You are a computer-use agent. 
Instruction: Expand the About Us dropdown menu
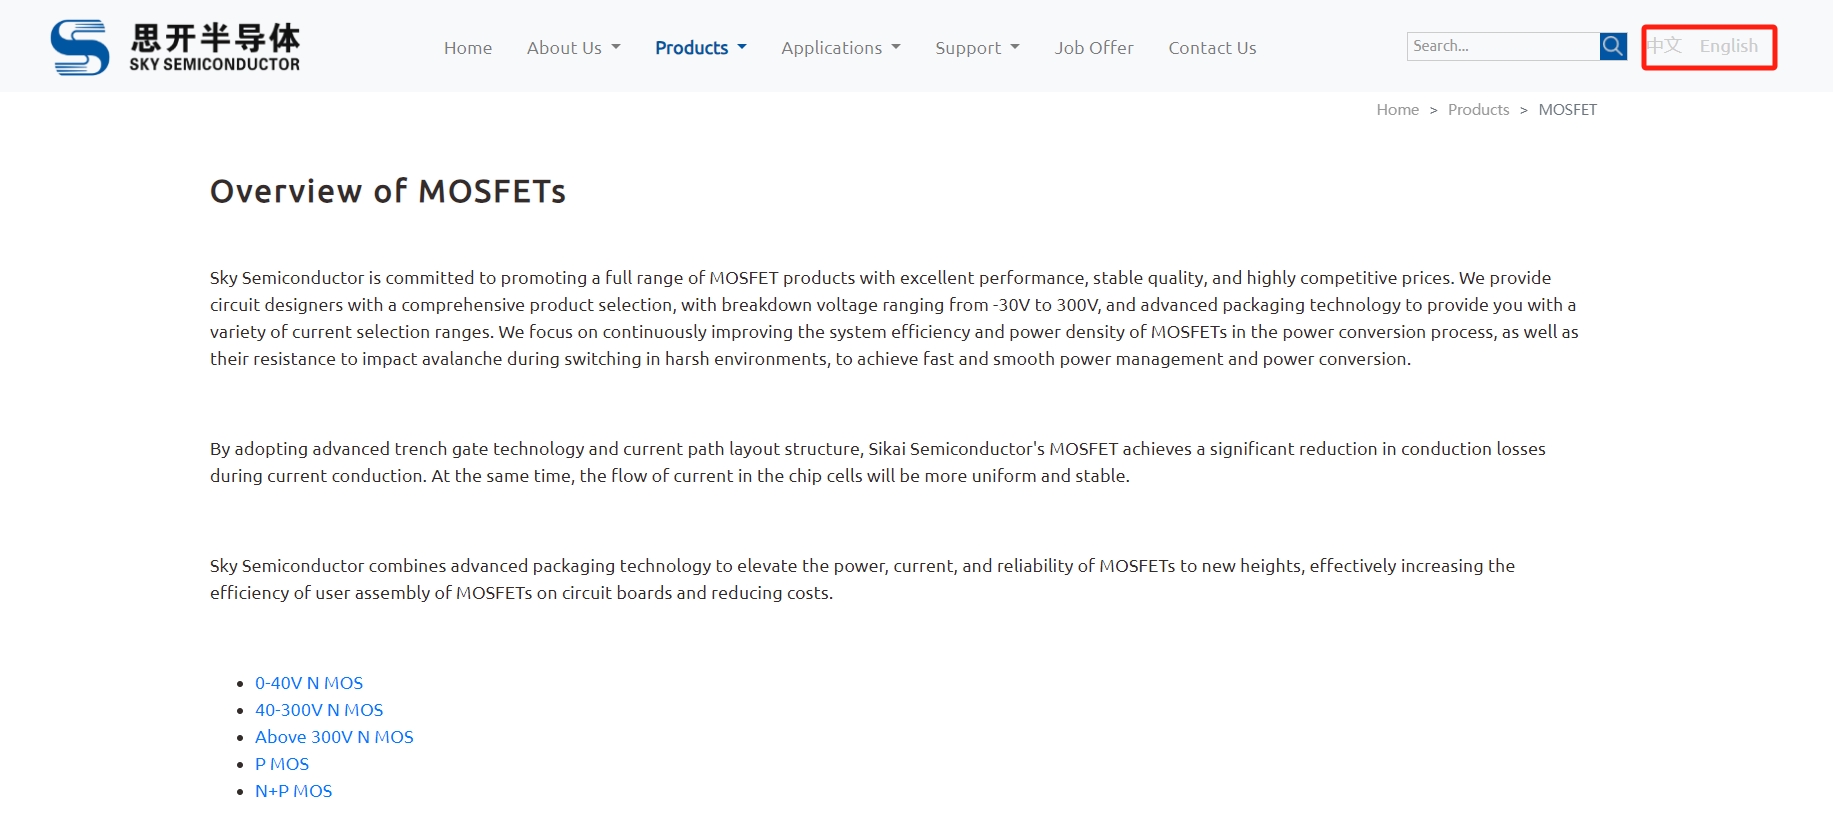(x=573, y=48)
